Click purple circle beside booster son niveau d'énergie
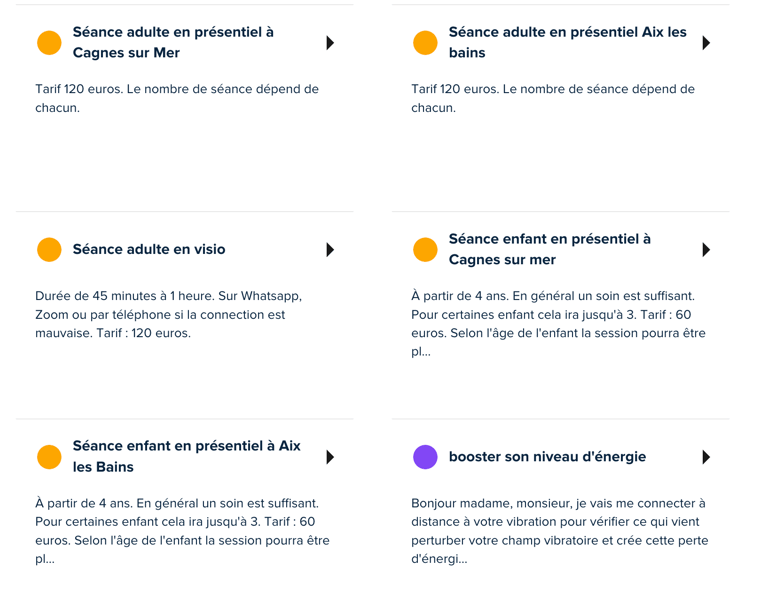This screenshot has height=616, width=768. coord(425,457)
